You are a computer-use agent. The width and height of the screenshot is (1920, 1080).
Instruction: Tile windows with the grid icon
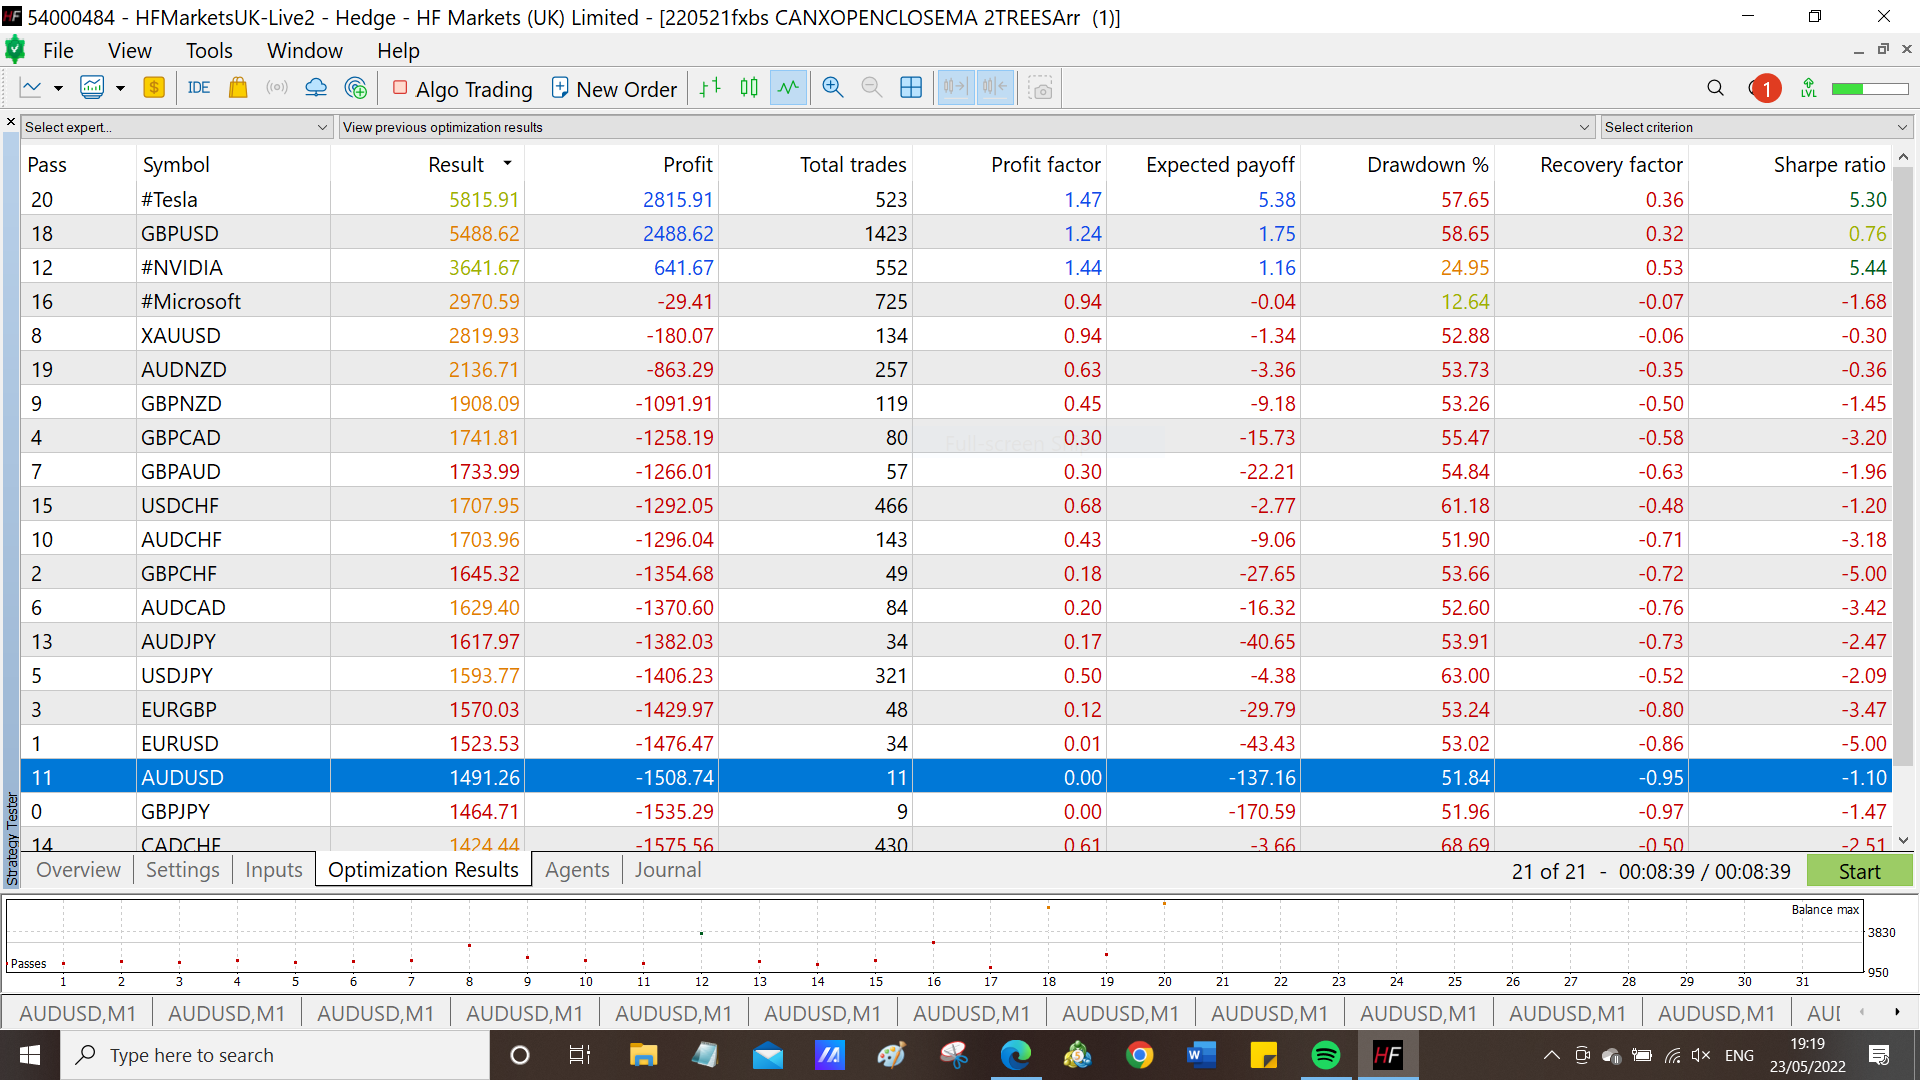pyautogui.click(x=911, y=88)
